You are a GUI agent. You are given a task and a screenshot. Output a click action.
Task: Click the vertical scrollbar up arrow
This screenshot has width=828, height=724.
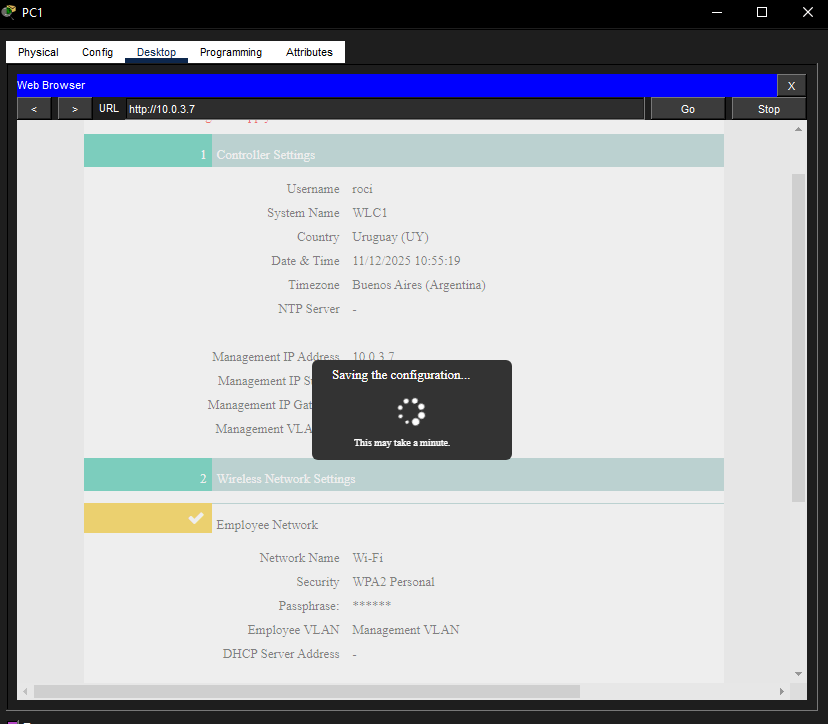[x=798, y=130]
